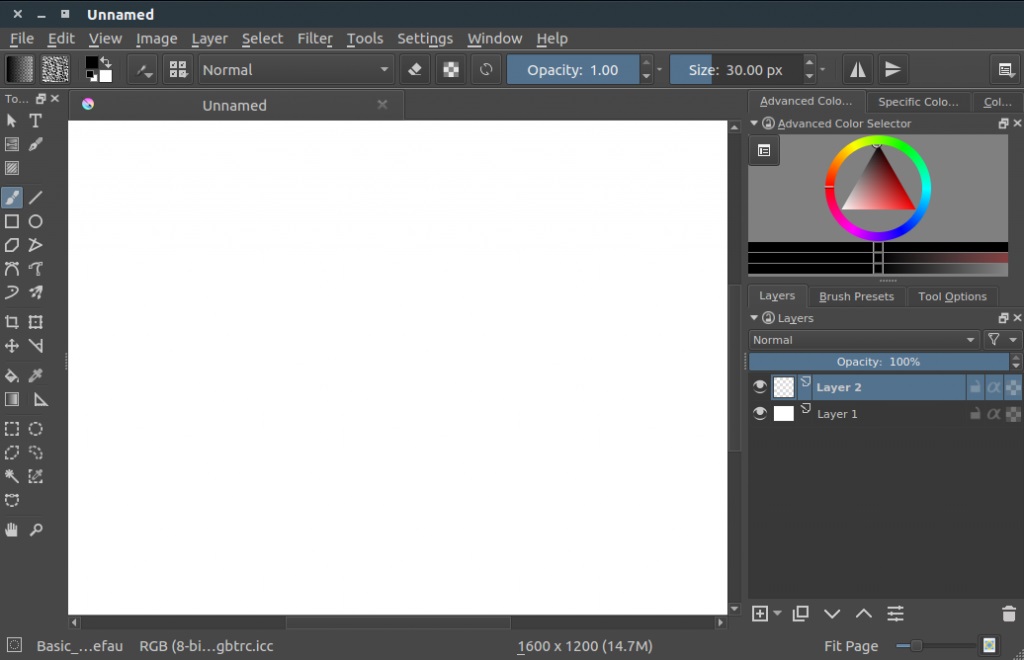
Task: Adjust the zoom slider in status bar
Action: click(936, 646)
